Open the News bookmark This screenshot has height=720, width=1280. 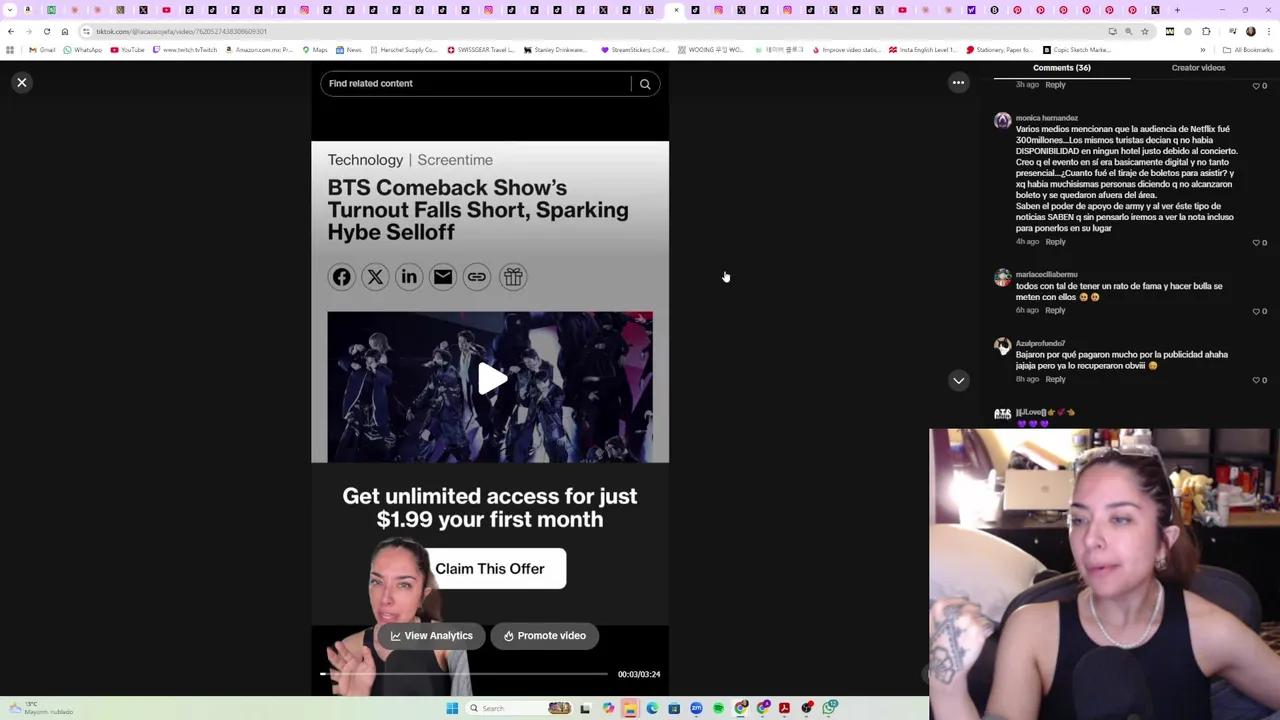pos(349,50)
